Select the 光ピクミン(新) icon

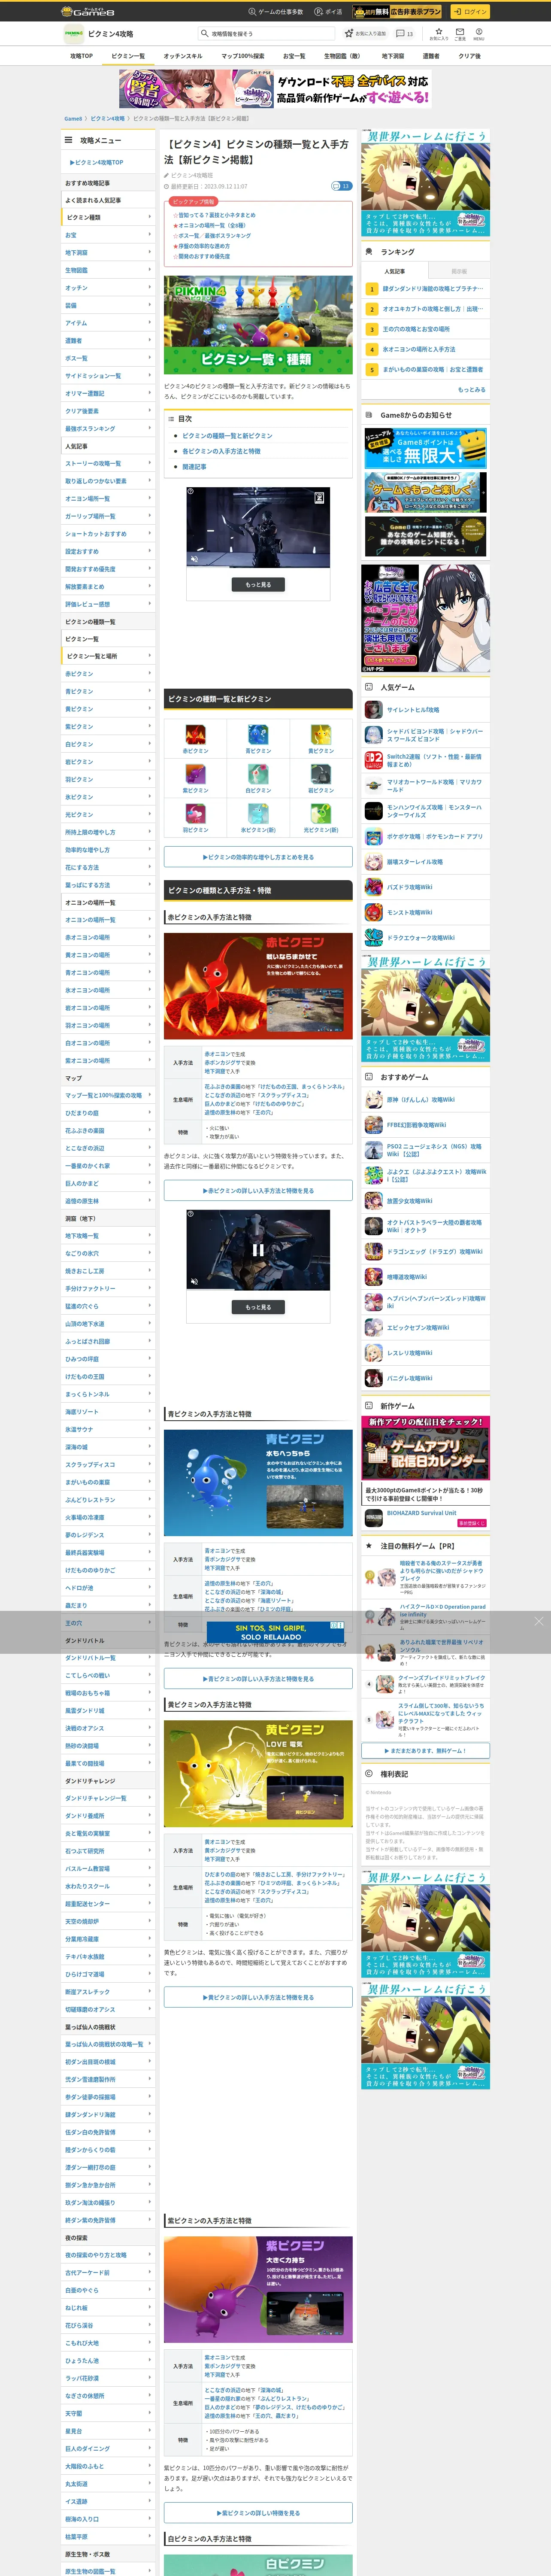tap(321, 813)
